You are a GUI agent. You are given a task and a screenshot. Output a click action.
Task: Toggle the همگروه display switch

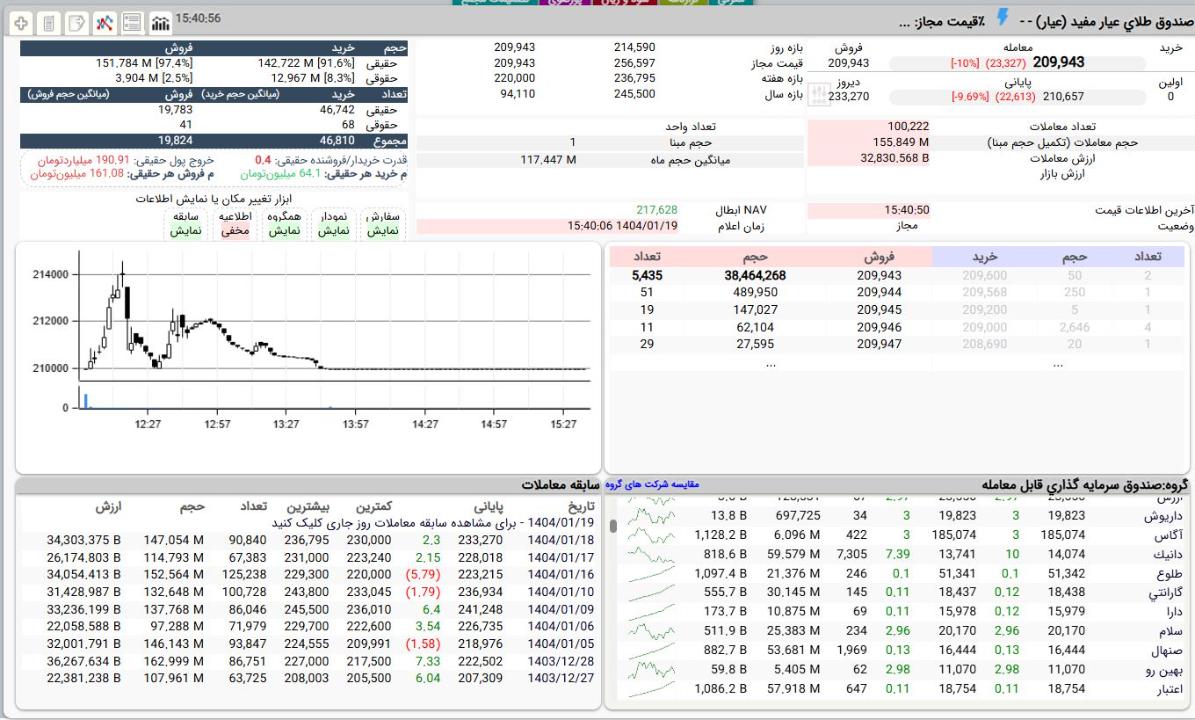[x=284, y=224]
